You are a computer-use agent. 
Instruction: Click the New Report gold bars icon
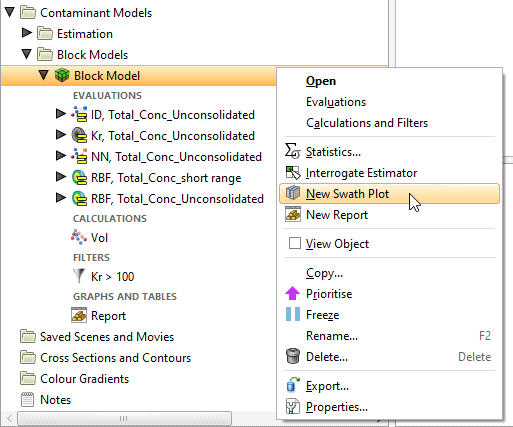pyautogui.click(x=293, y=214)
